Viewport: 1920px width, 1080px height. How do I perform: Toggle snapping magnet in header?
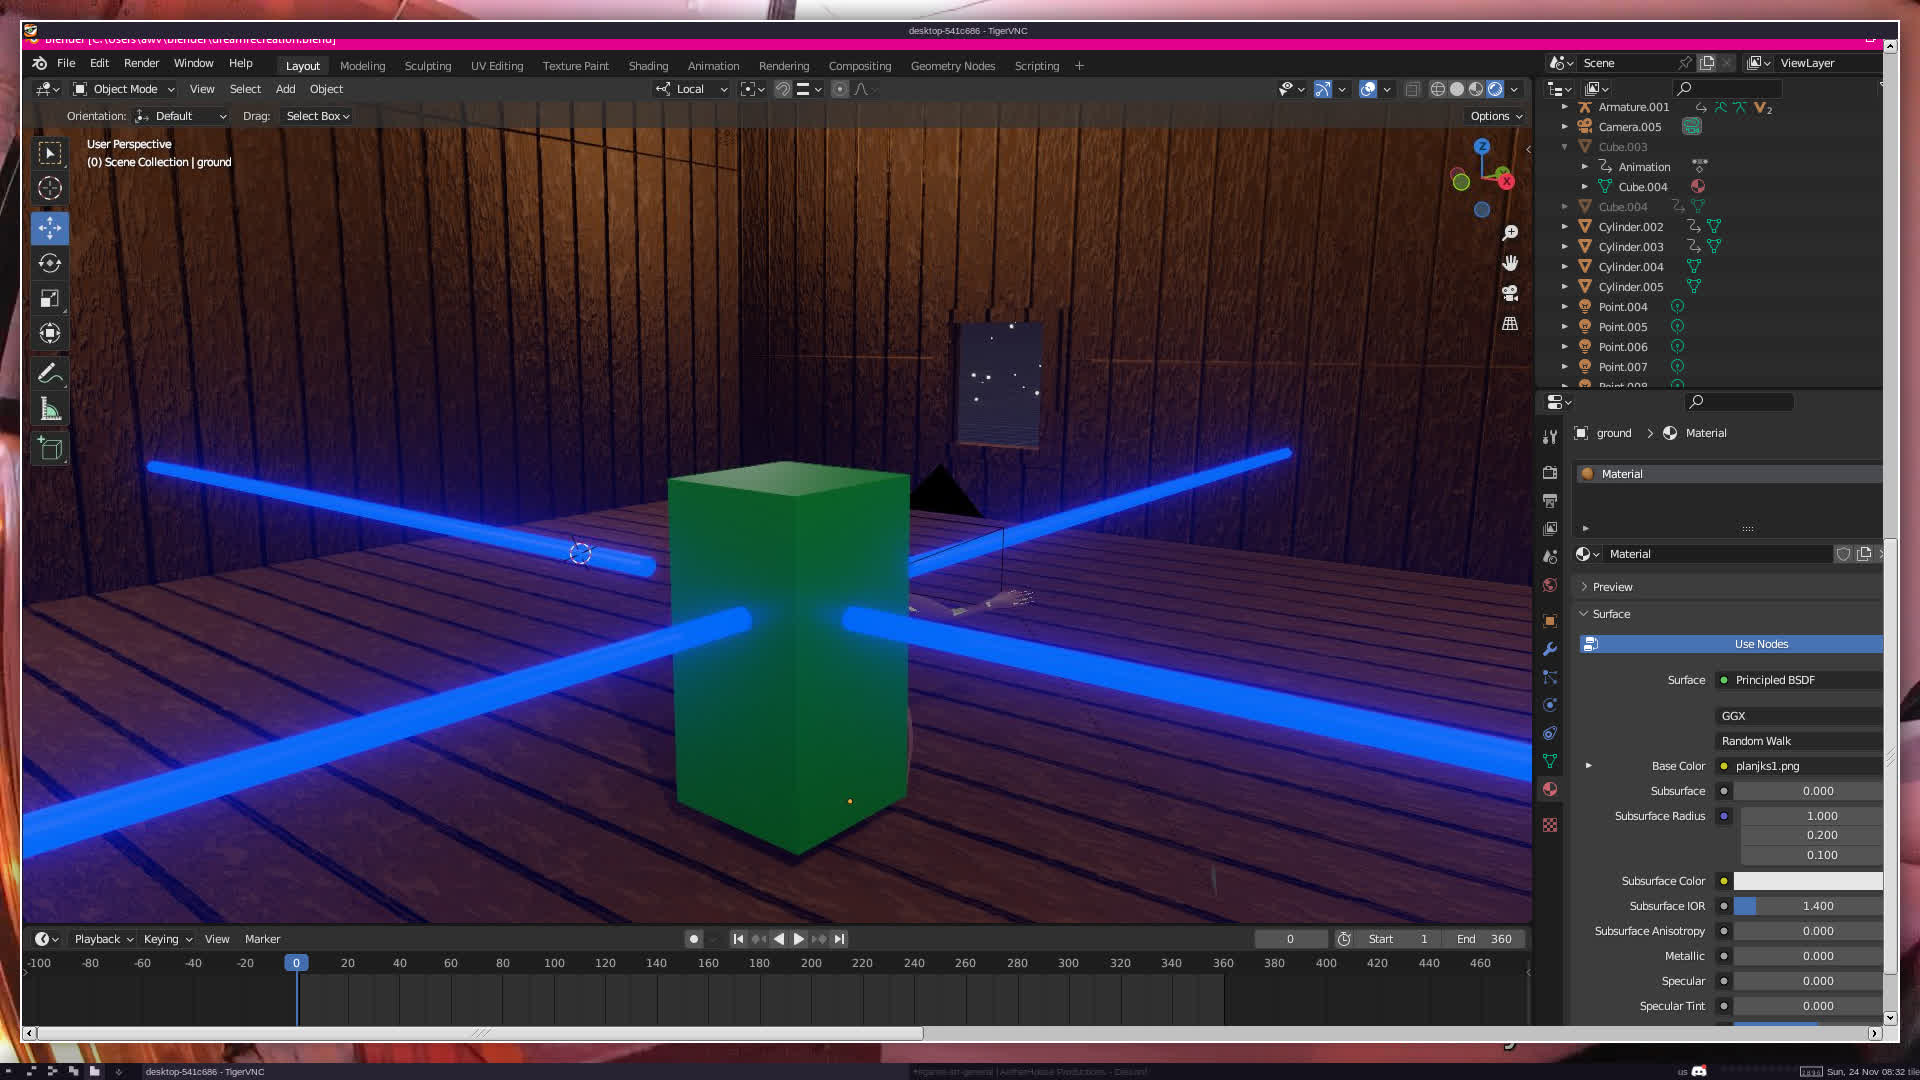point(783,89)
